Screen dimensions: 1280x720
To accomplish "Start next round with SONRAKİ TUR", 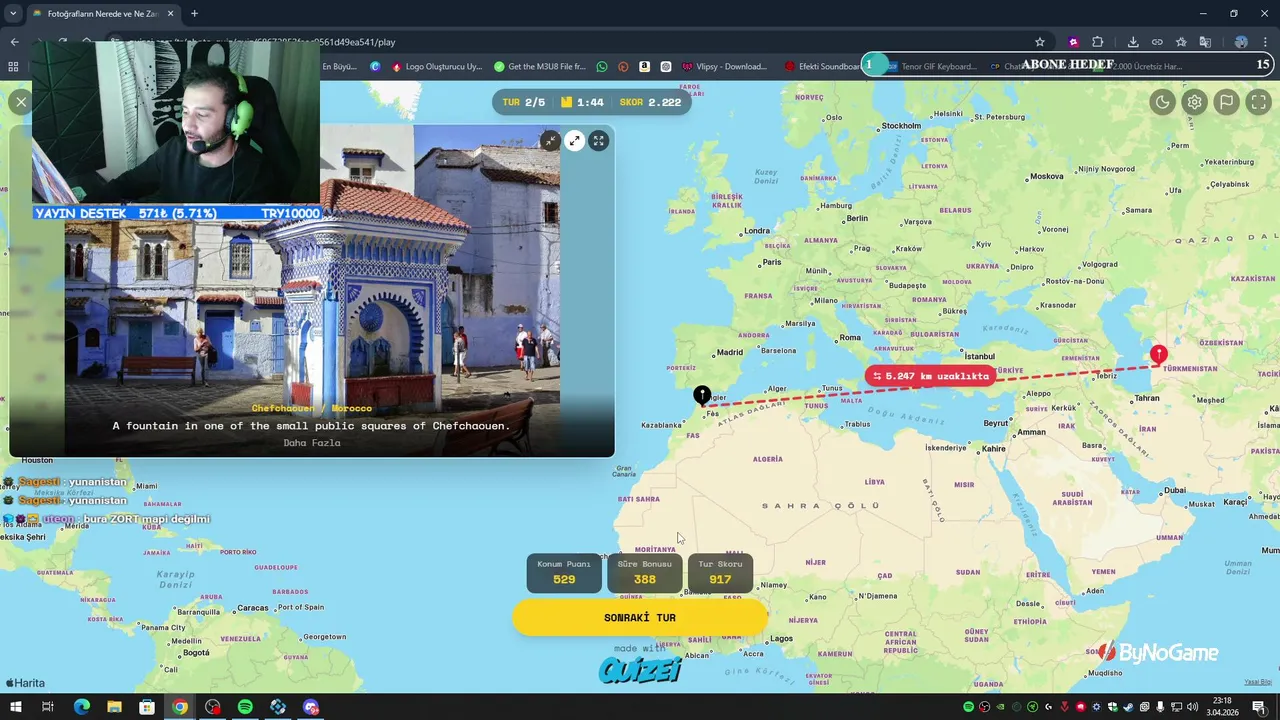I will click(640, 618).
